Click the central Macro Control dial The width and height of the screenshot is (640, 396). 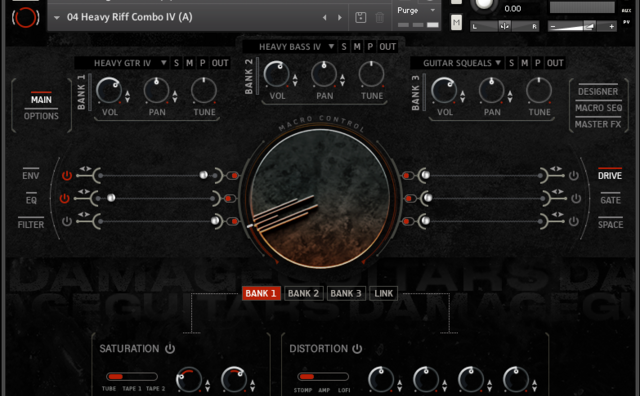point(320,199)
